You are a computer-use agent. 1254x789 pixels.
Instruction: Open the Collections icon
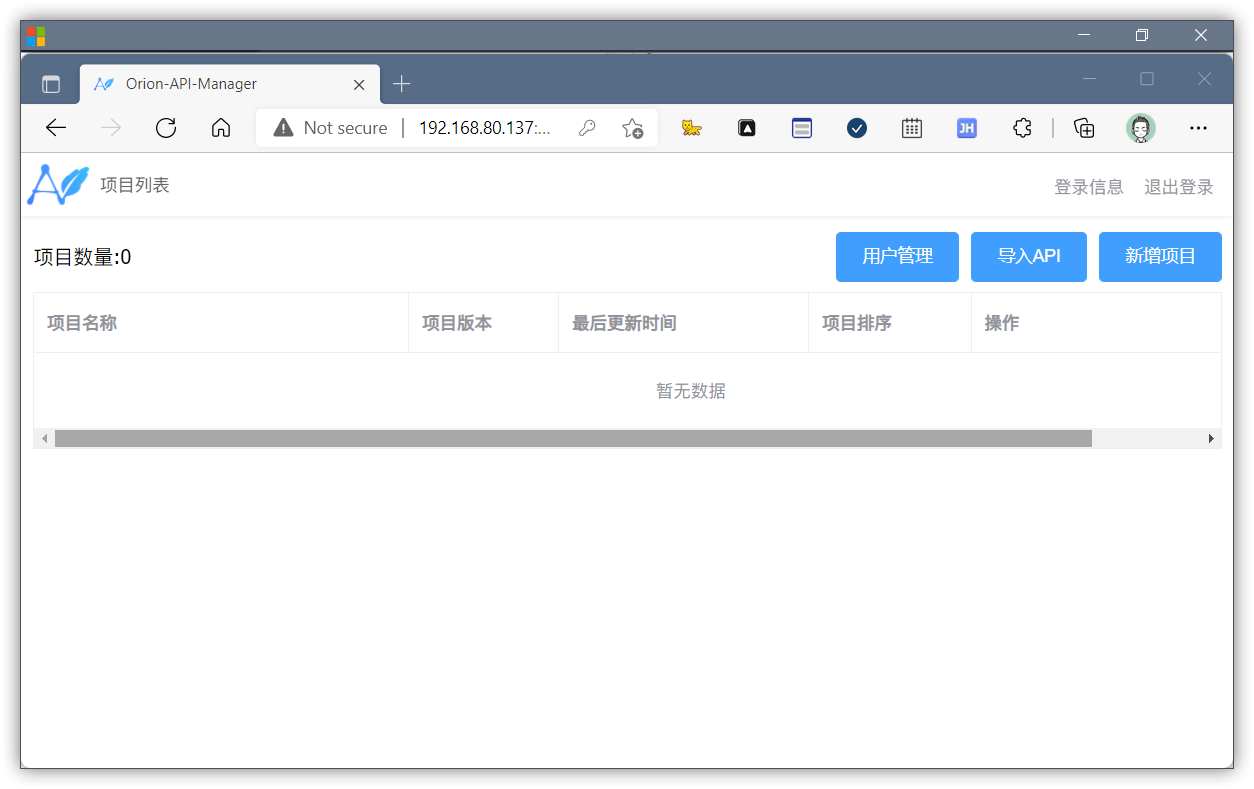click(1084, 128)
